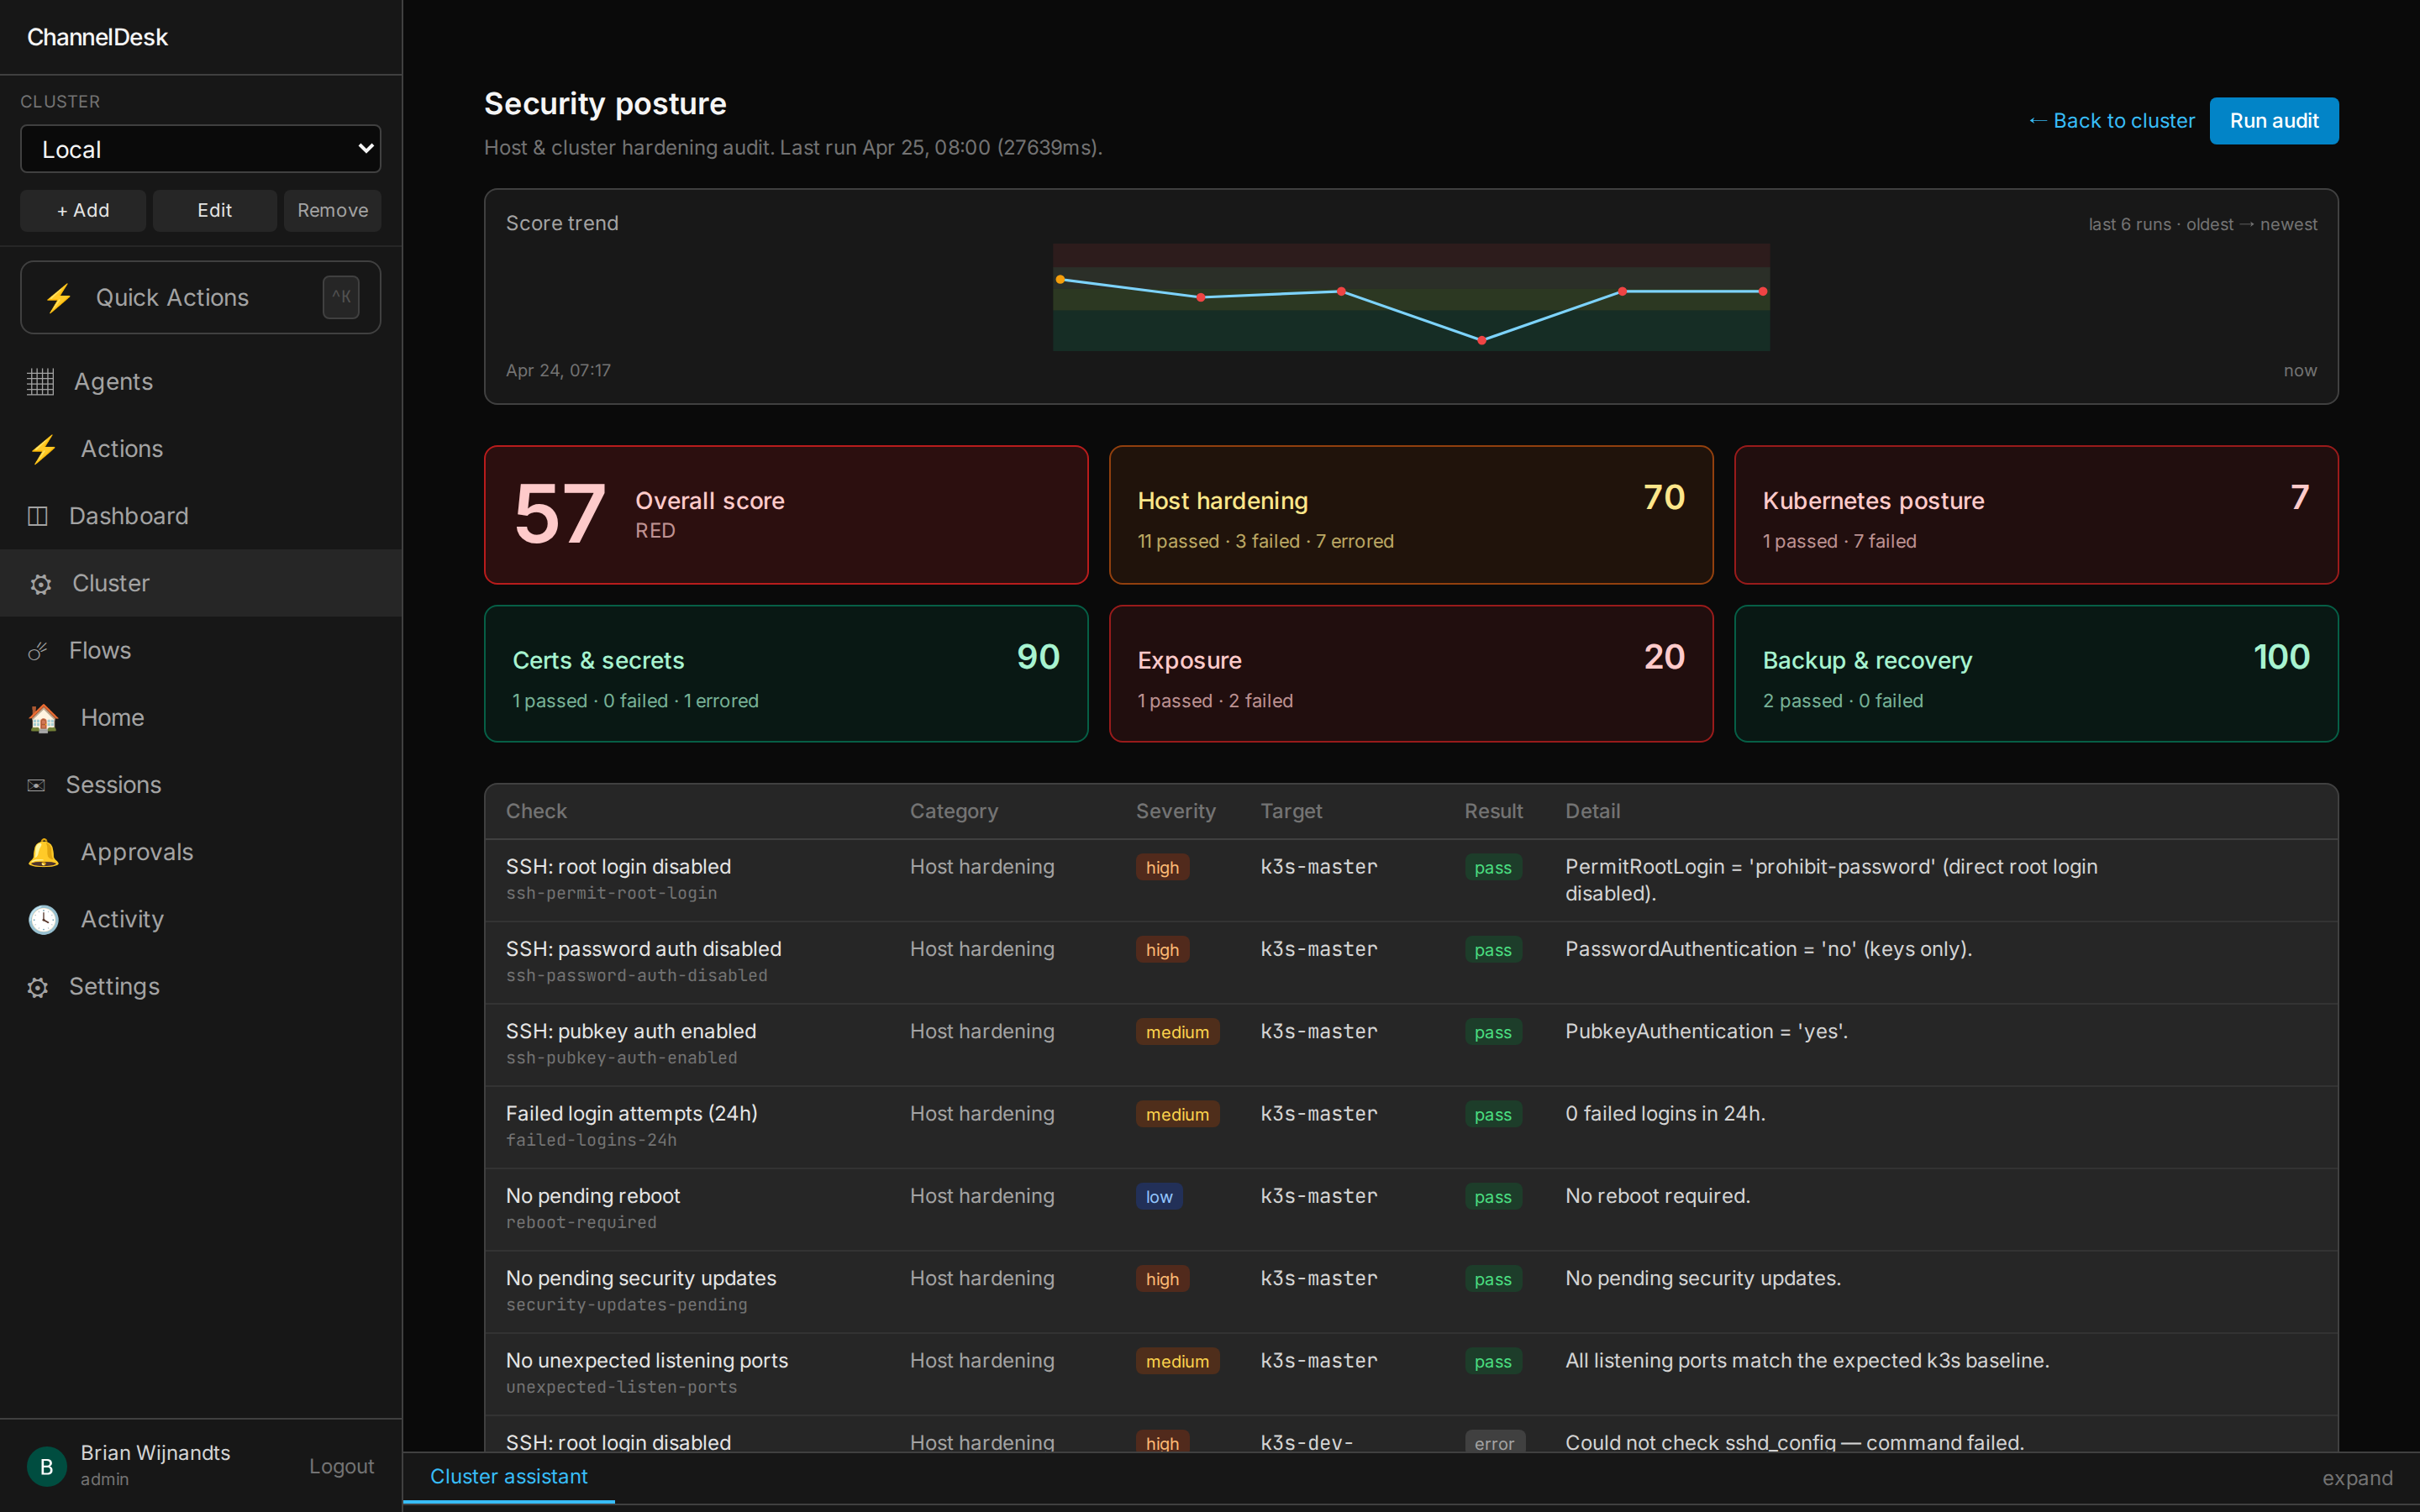The height and width of the screenshot is (1512, 2420).
Task: Click the Remove cluster button
Action: coord(332,211)
